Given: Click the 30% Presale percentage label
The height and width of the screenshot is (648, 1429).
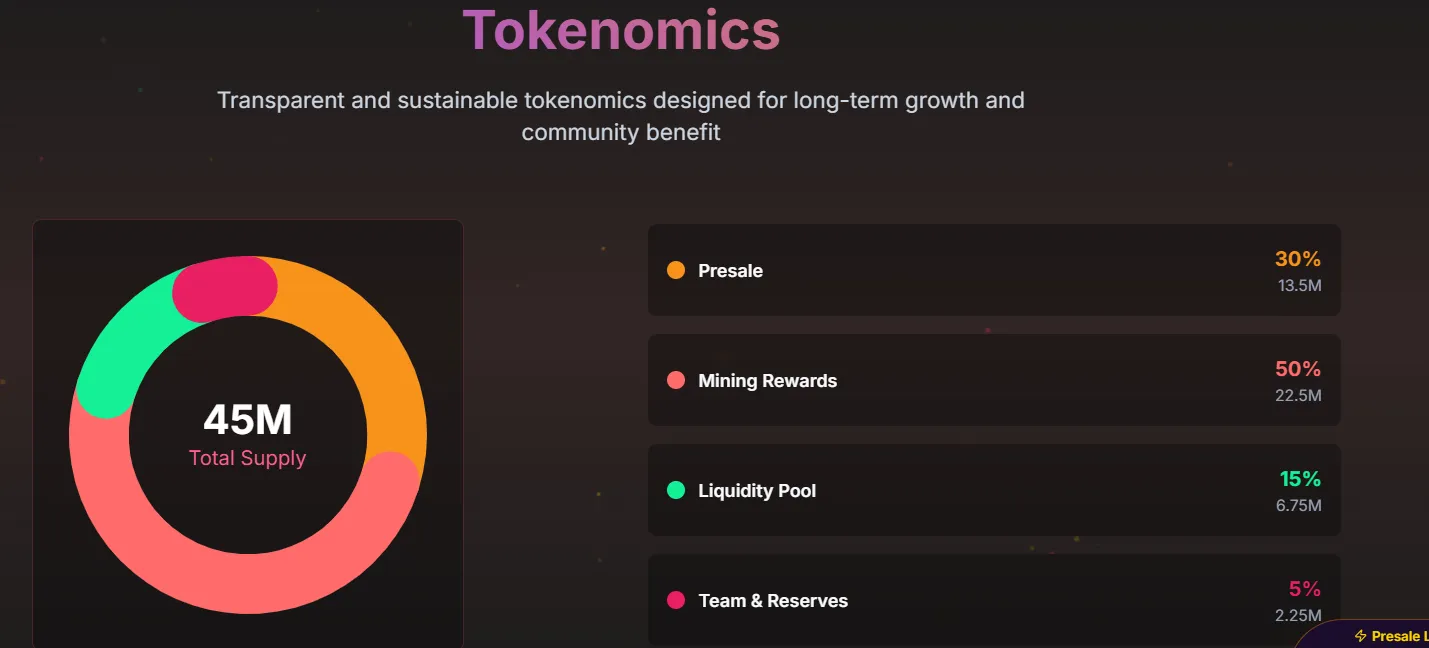Looking at the screenshot, I should (x=1301, y=258).
